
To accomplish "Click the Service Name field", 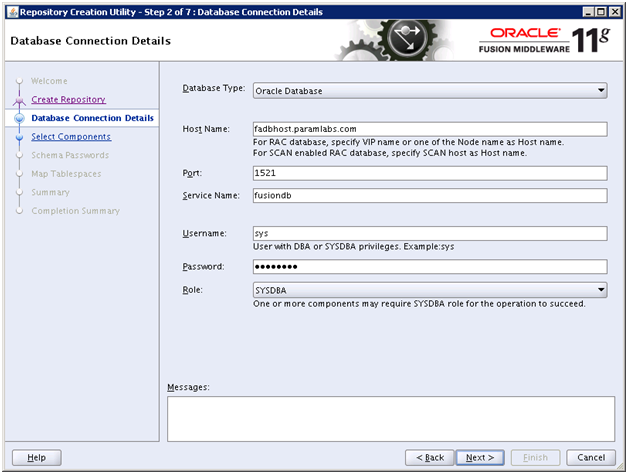I will tap(430, 196).
